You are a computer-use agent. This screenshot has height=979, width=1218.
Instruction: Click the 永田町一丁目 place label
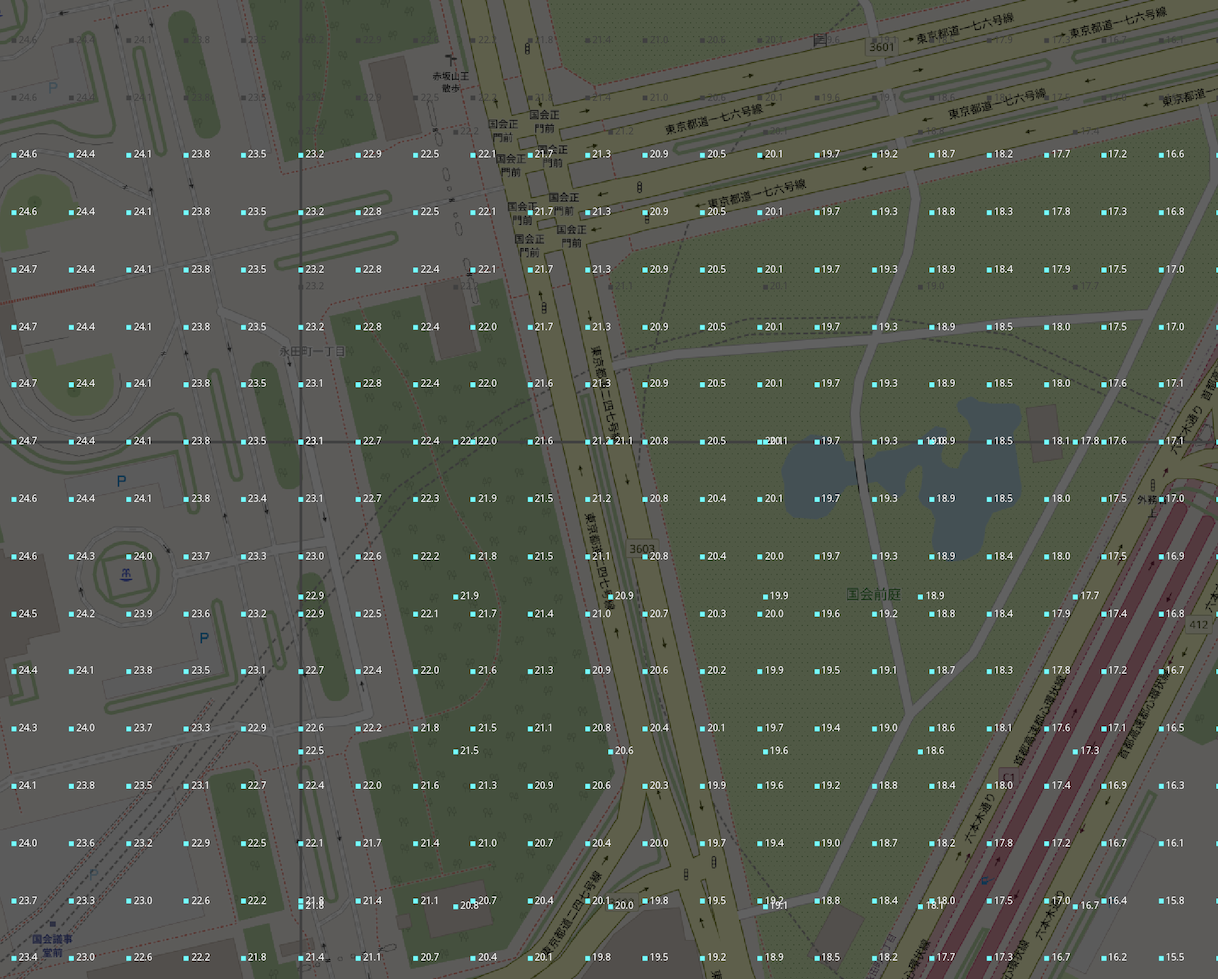coord(312,352)
